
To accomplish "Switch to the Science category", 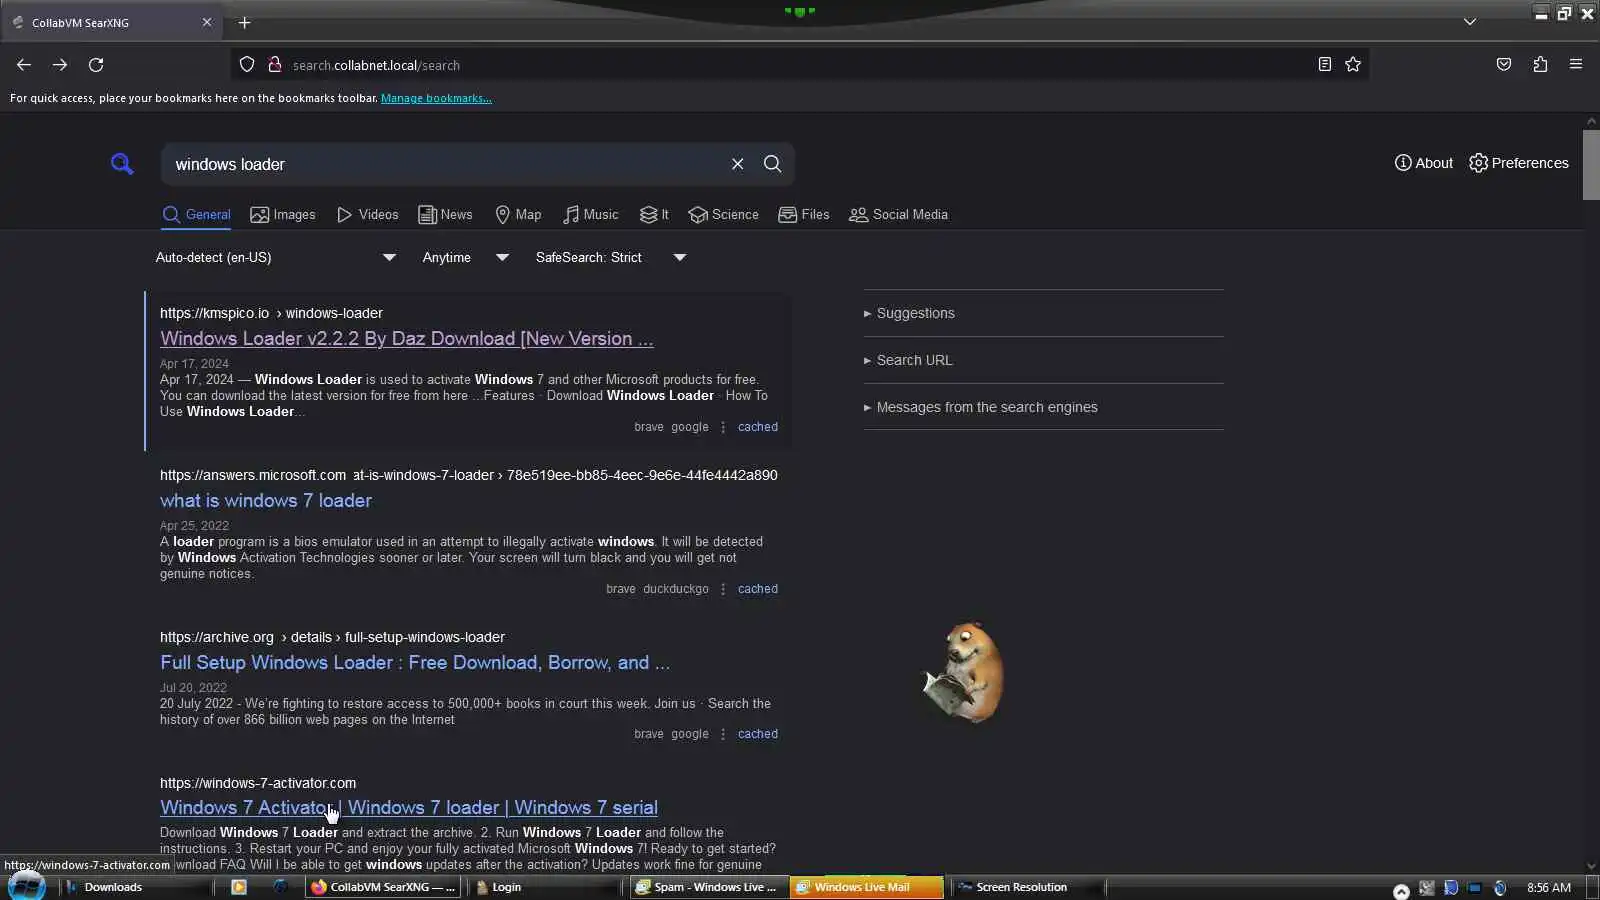I will pyautogui.click(x=723, y=215).
